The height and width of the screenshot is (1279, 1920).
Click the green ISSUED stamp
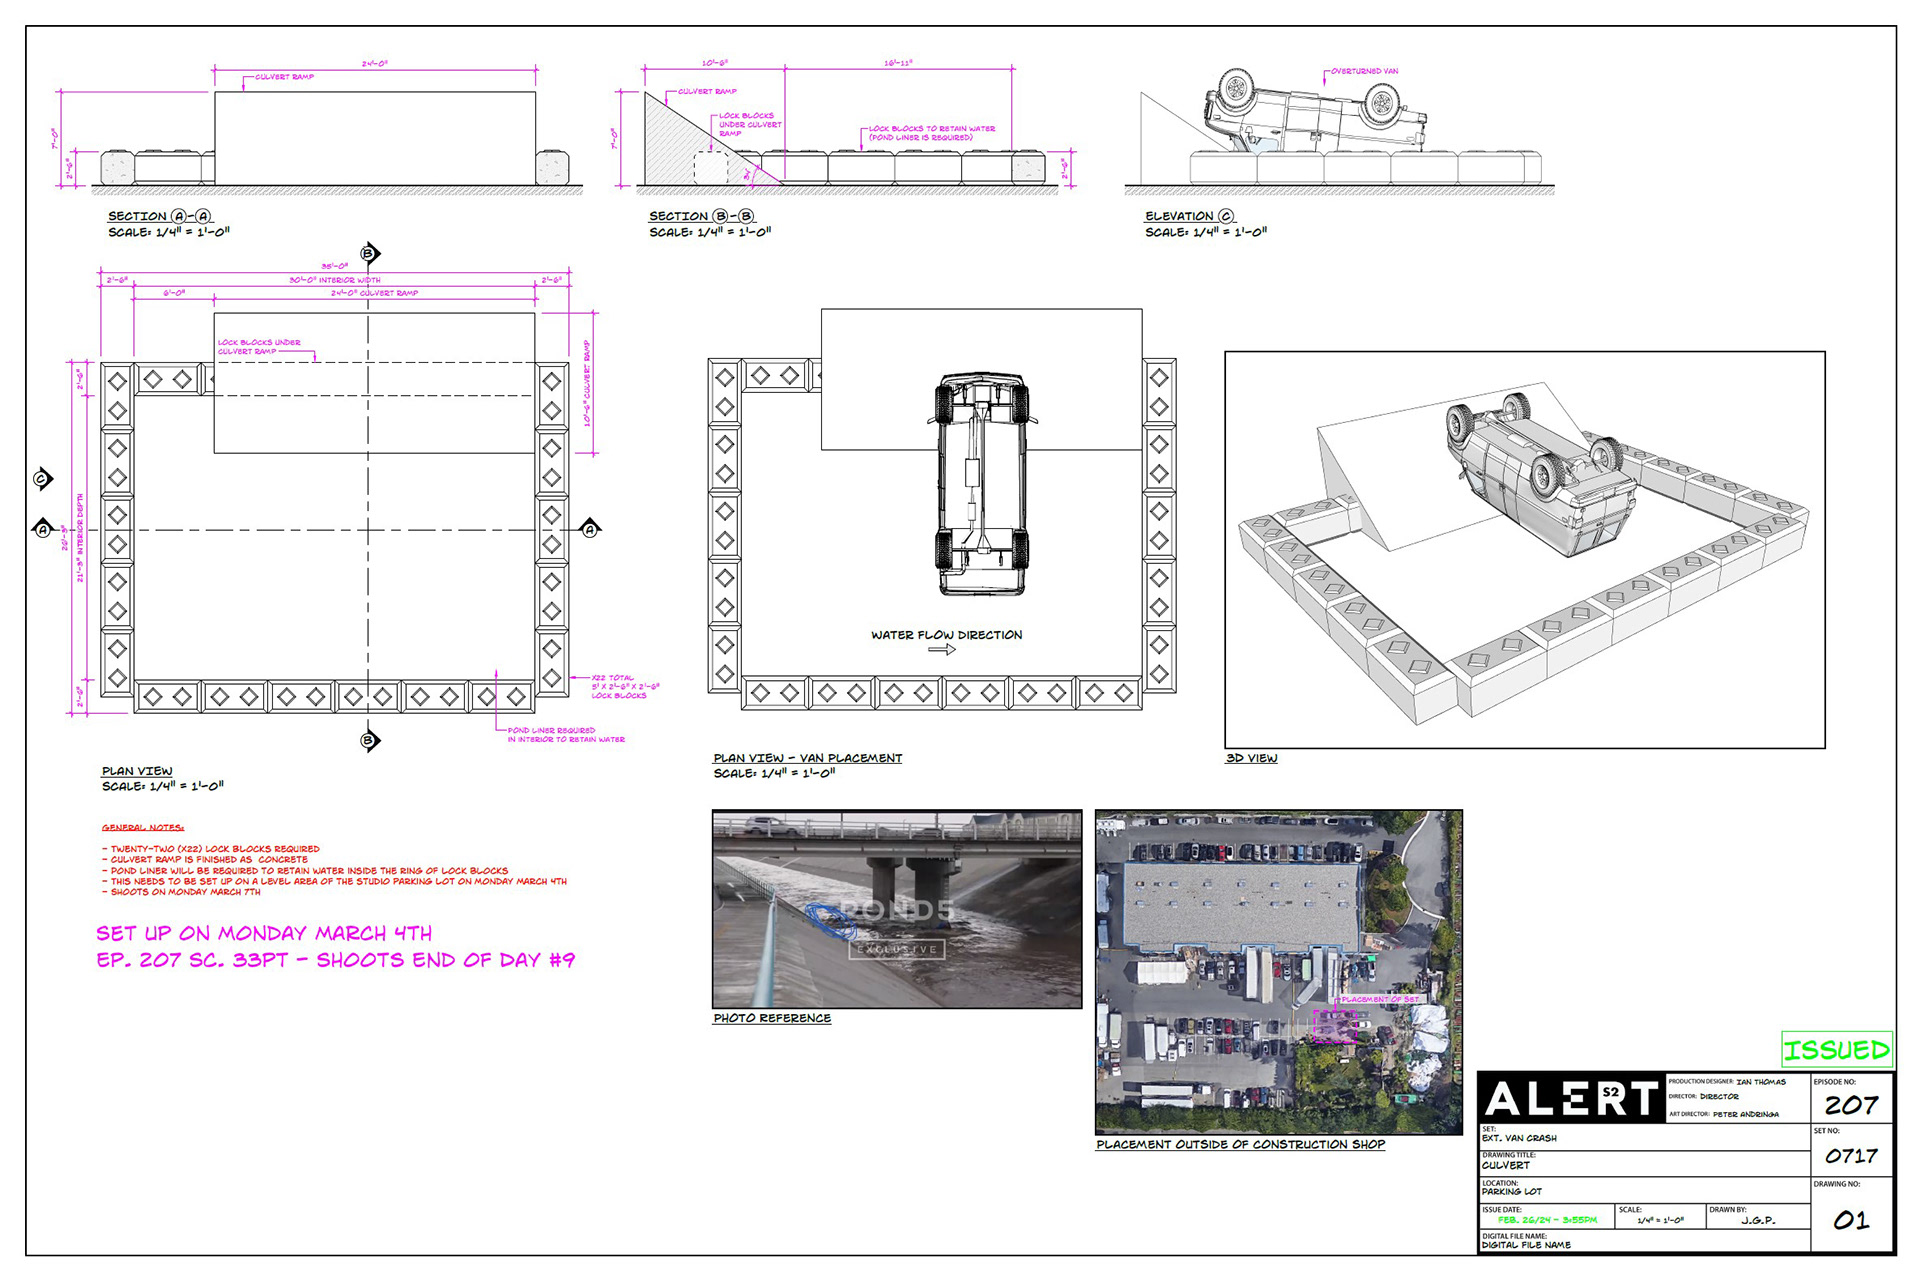click(x=1836, y=1050)
